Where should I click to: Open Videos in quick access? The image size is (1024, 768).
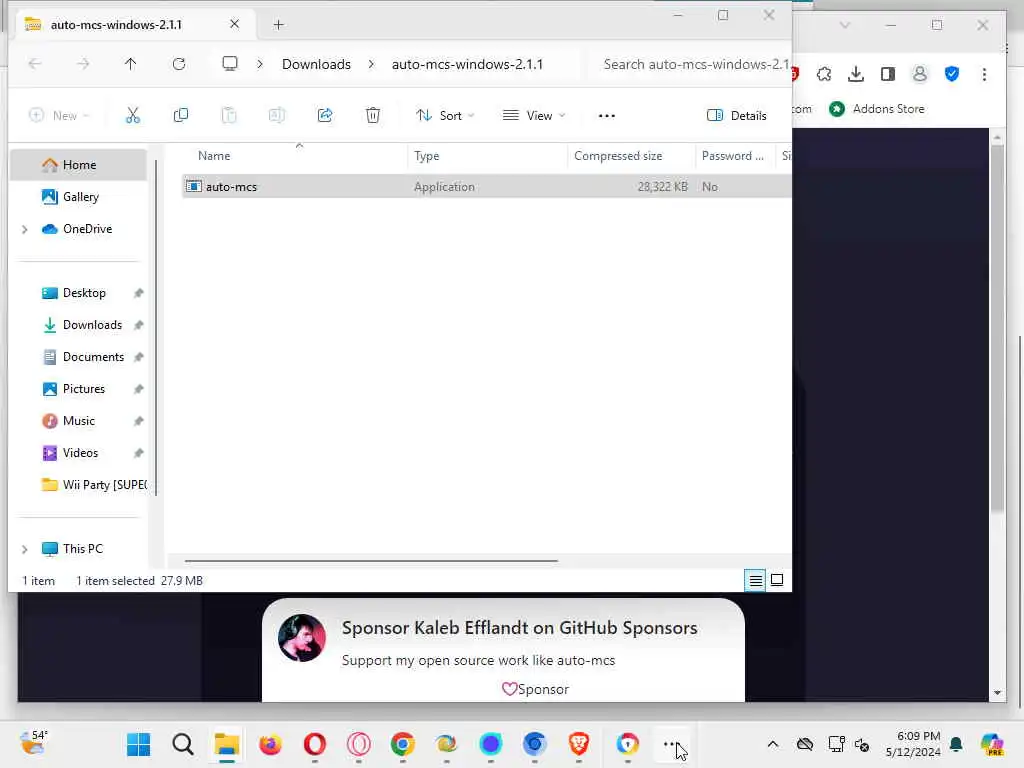click(x=79, y=453)
